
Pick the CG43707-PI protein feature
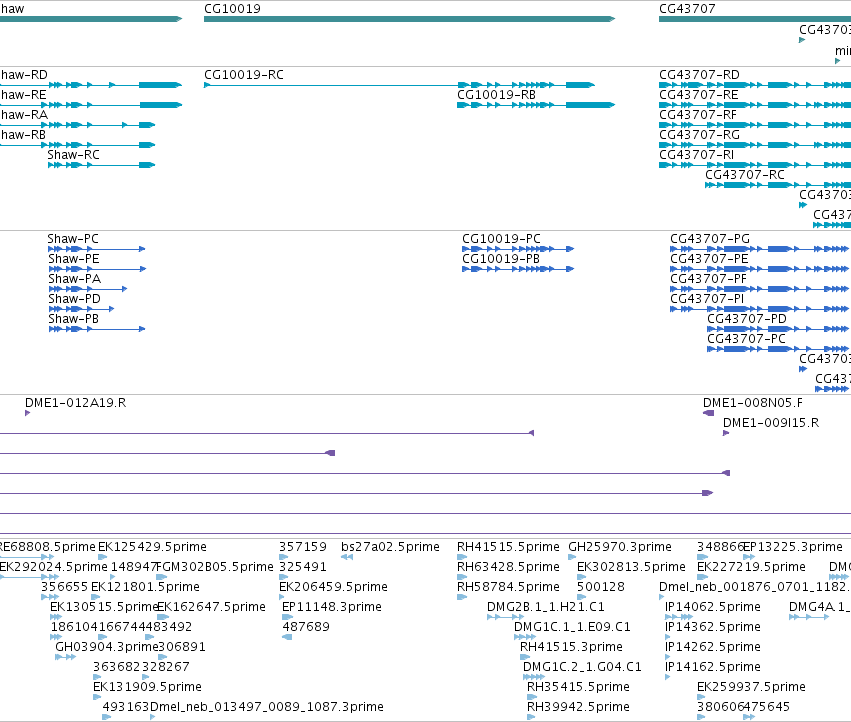point(760,309)
